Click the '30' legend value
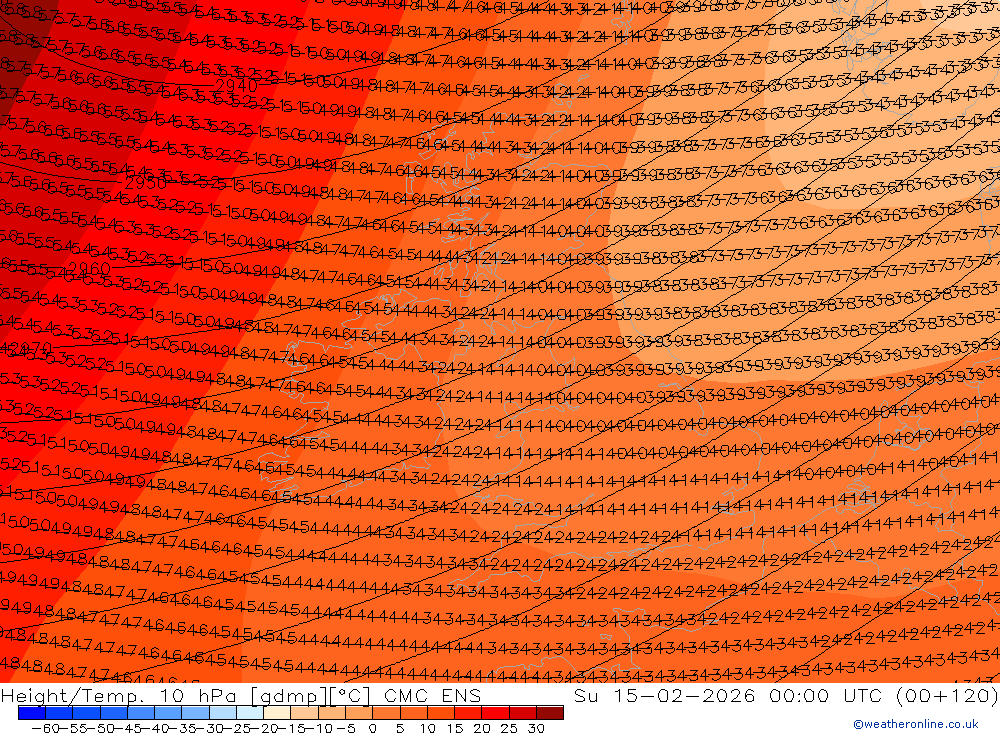Viewport: 1000px width, 733px height. pos(536,728)
